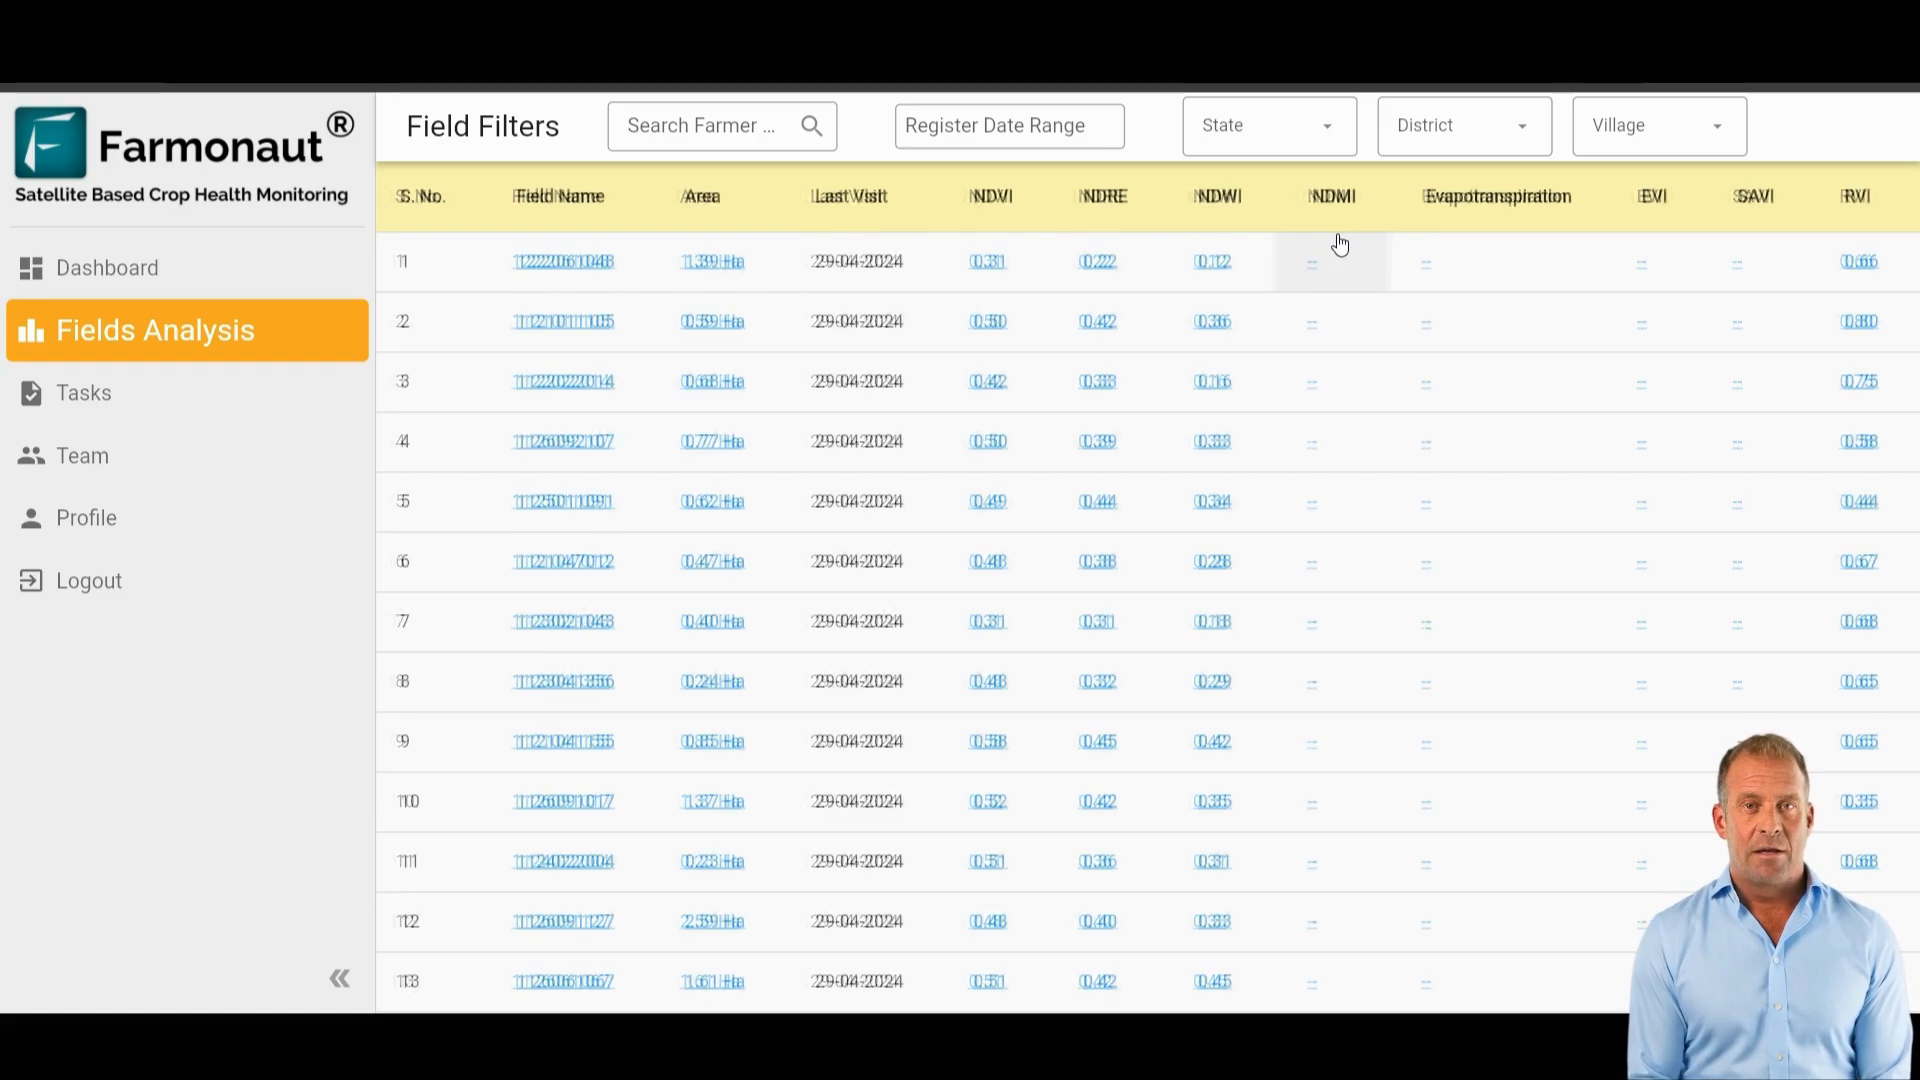Viewport: 1920px width, 1080px height.
Task: Click the EVI column header
Action: pos(1653,197)
